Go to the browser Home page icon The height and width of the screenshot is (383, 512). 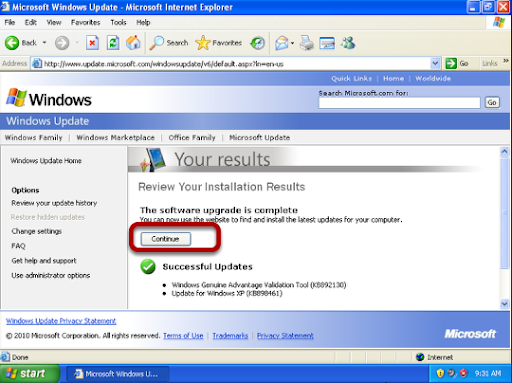(x=133, y=43)
